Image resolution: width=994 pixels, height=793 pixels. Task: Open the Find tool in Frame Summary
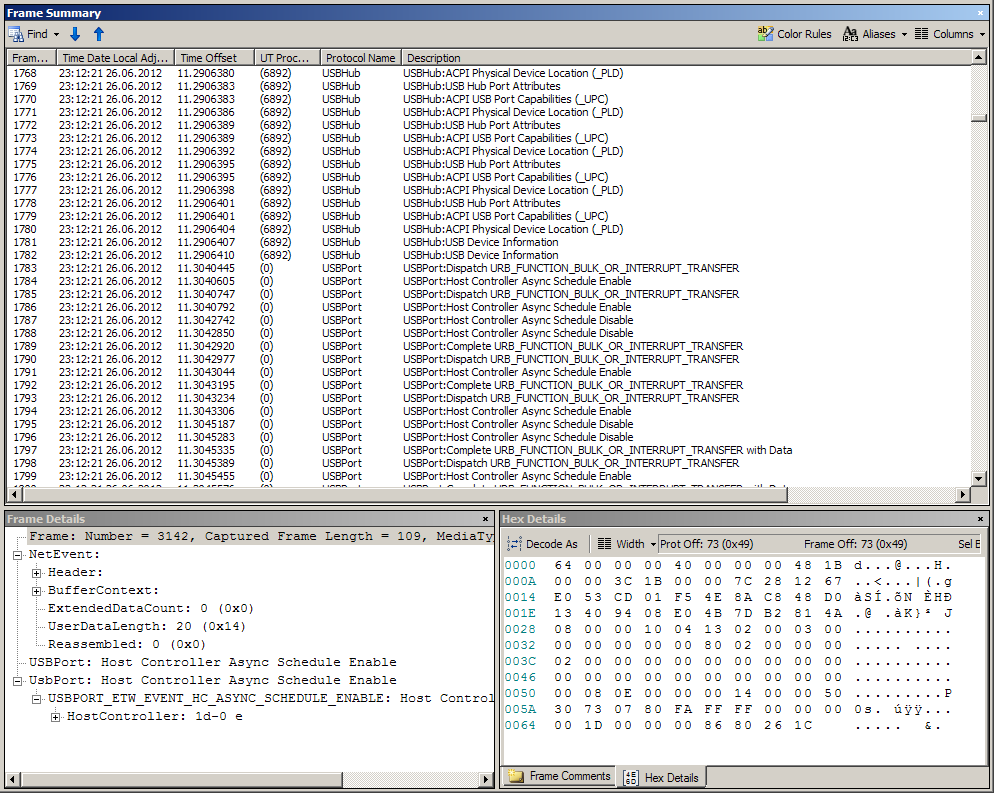[x=28, y=34]
